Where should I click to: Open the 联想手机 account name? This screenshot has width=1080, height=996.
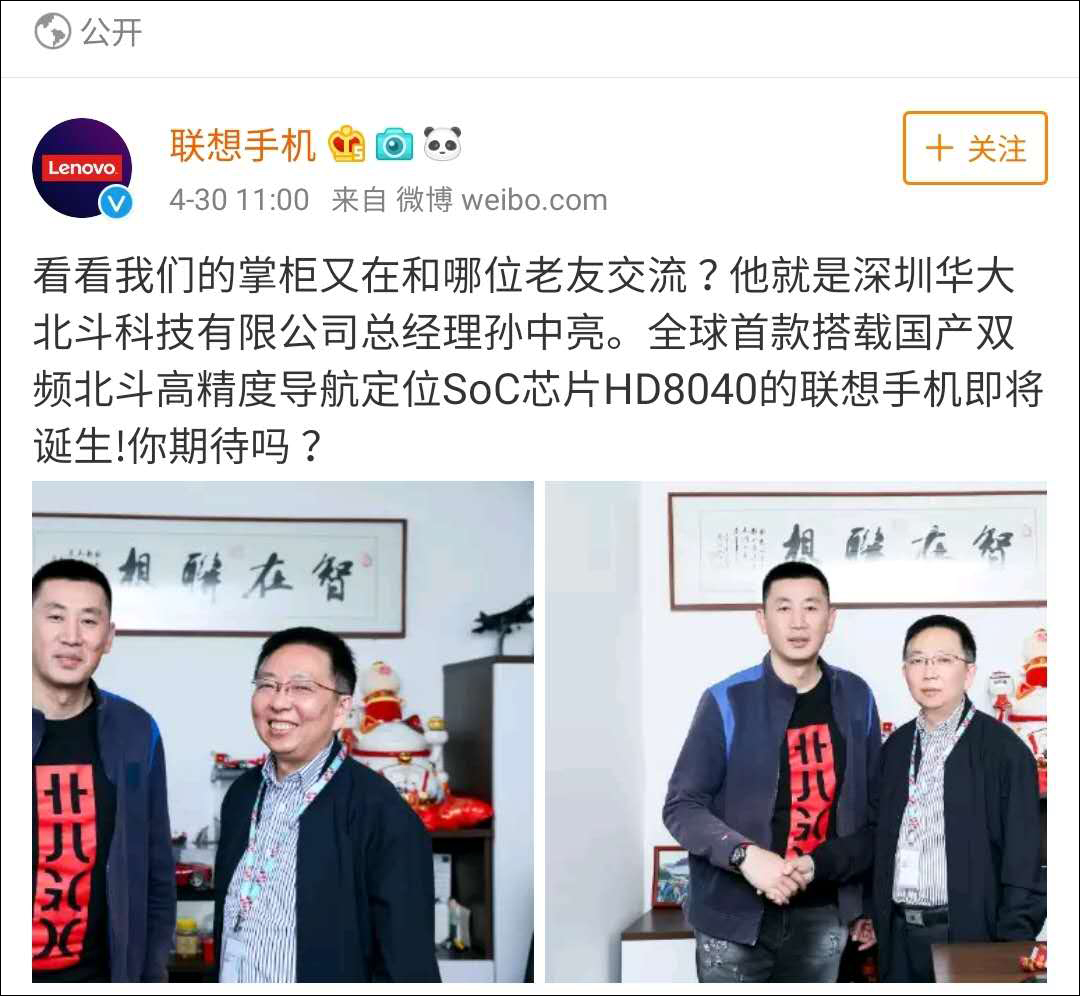242,145
